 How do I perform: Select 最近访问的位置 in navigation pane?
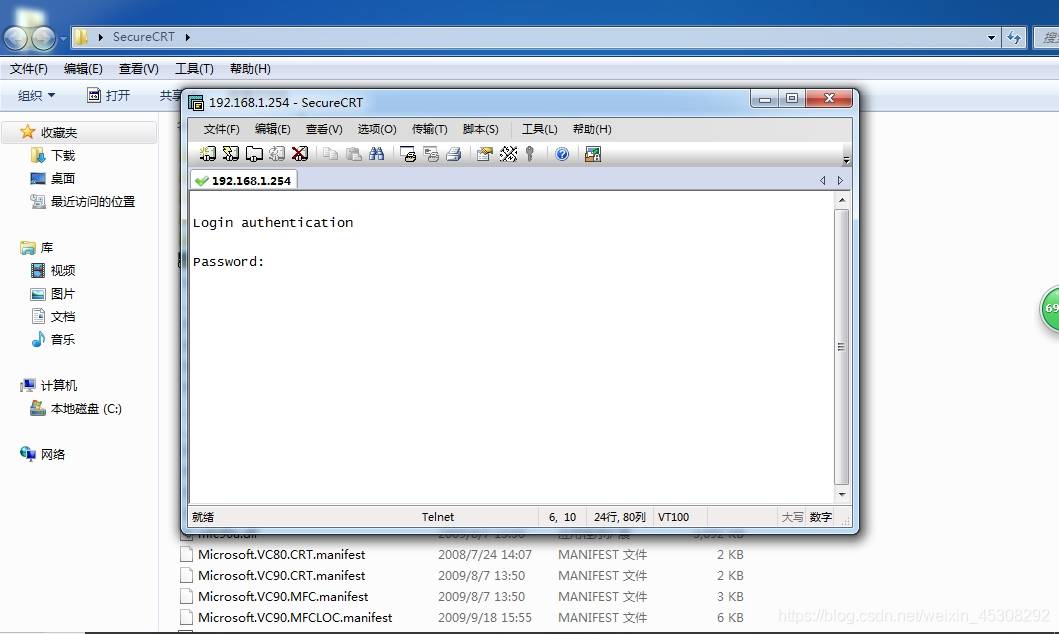93,201
